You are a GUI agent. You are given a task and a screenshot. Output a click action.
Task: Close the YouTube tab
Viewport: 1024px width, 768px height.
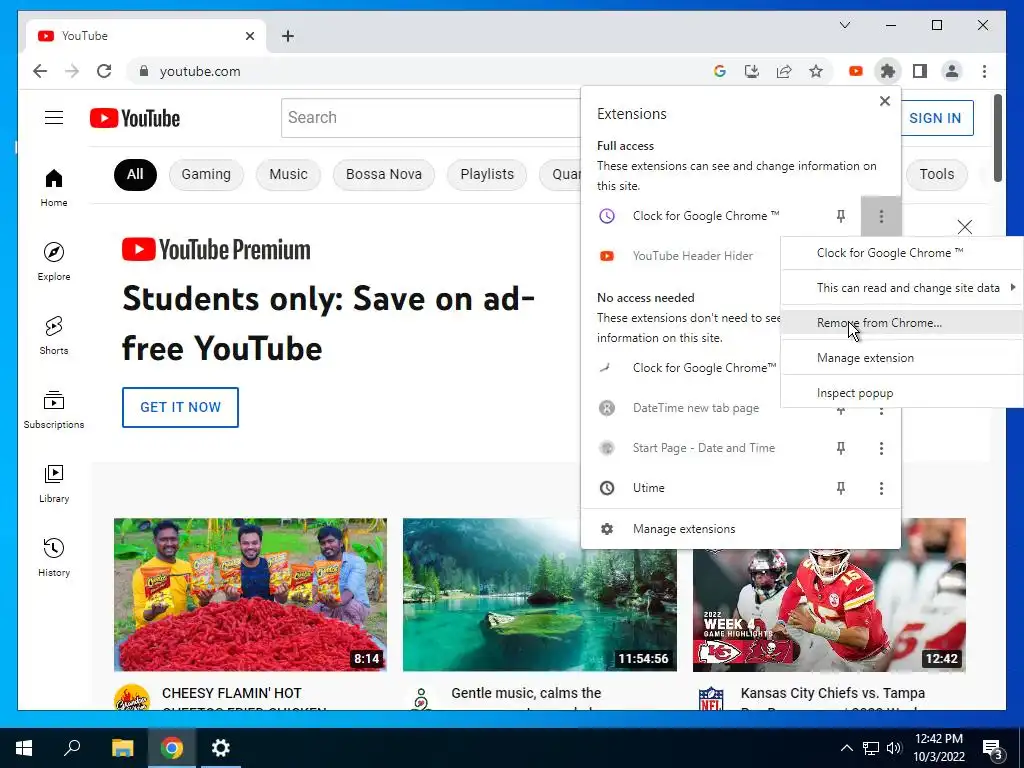click(x=249, y=36)
